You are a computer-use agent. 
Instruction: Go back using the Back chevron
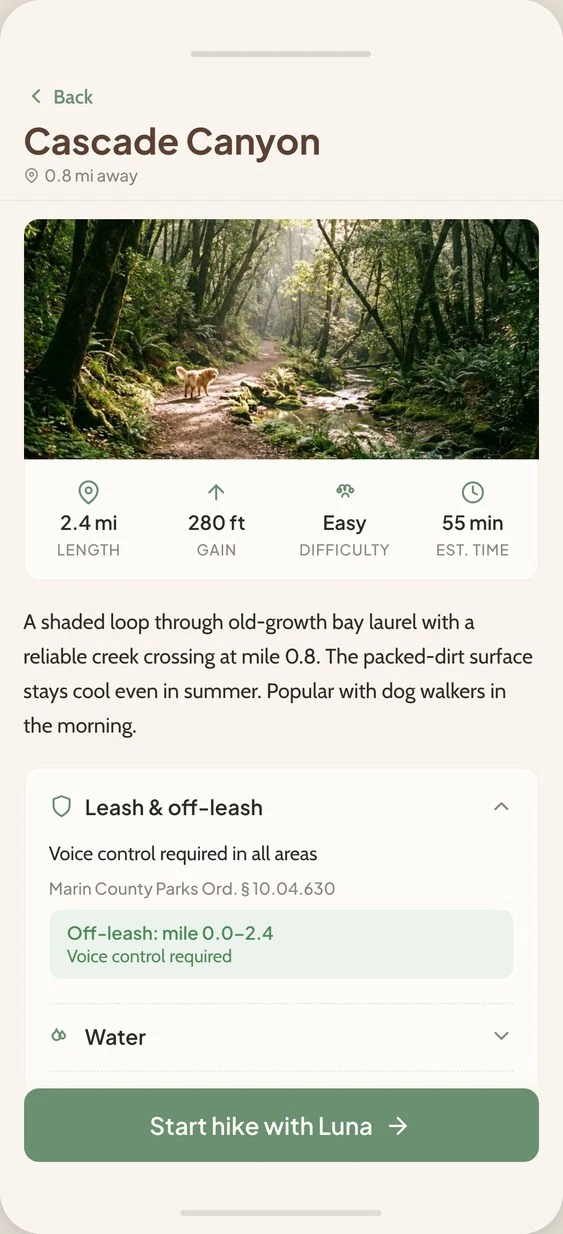[x=36, y=96]
